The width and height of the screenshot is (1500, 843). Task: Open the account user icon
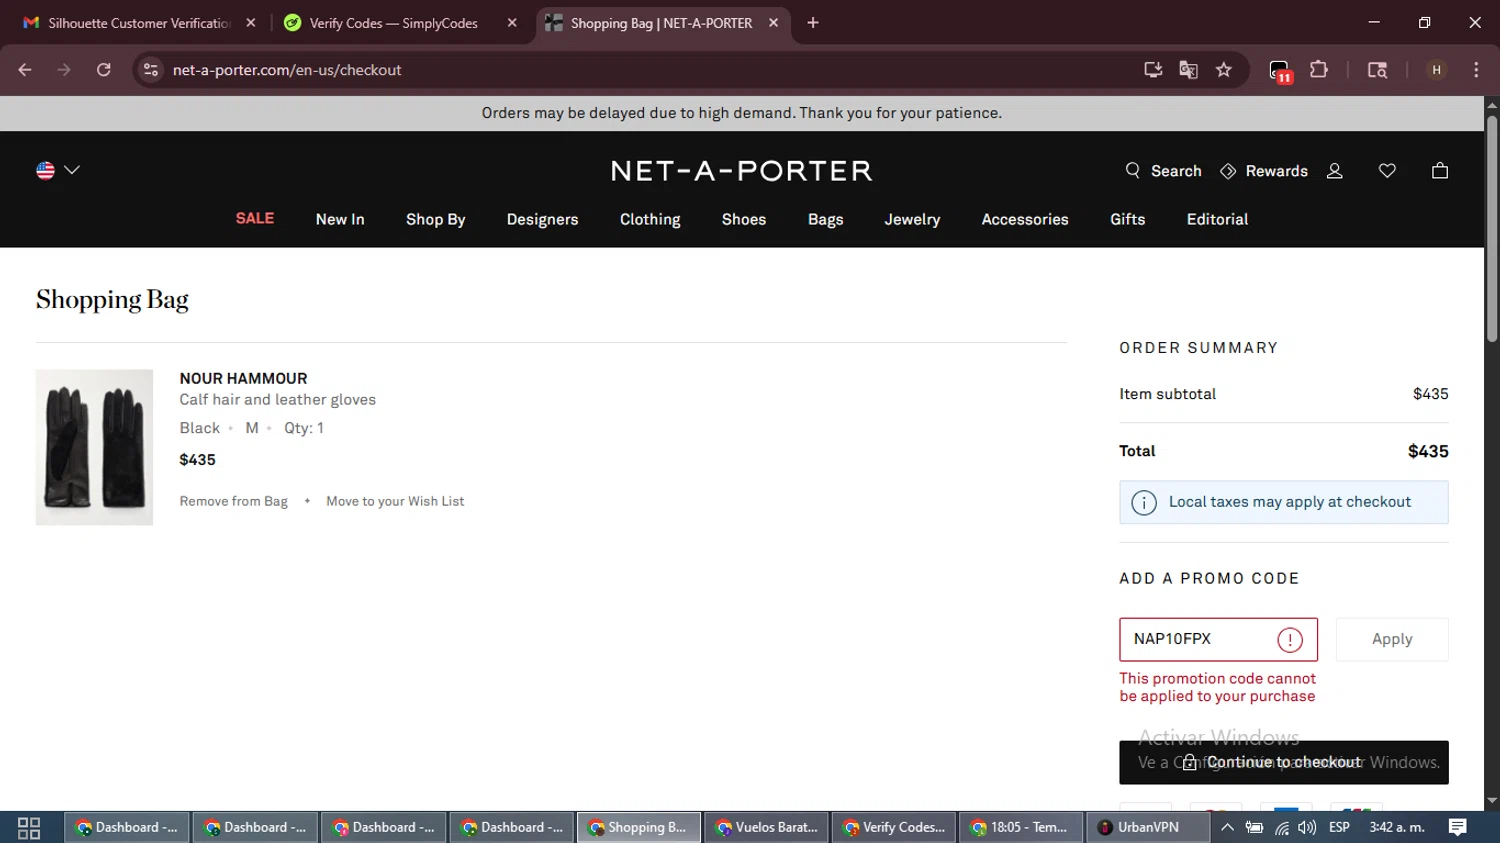point(1334,171)
